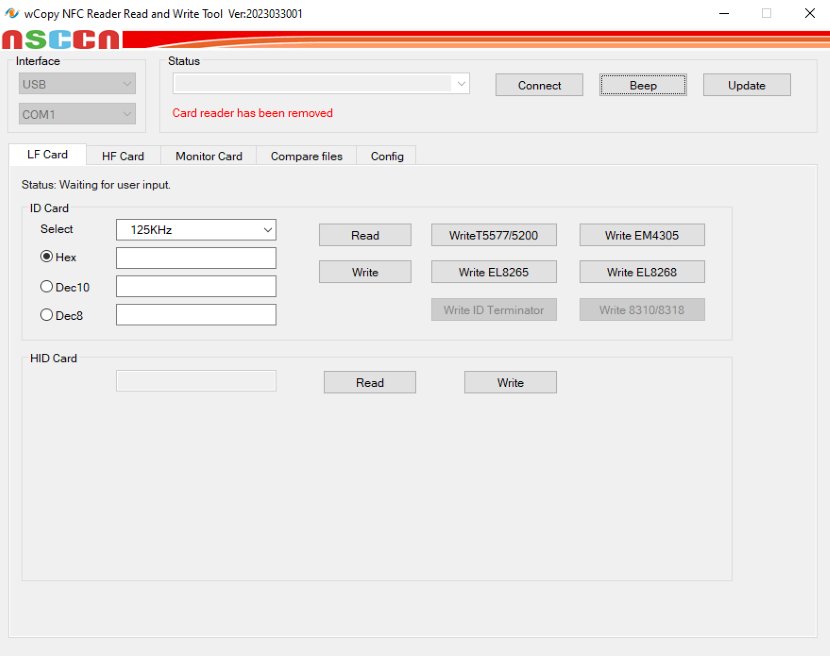Click the Update button
Image resolution: width=830 pixels, height=656 pixels.
[746, 85]
